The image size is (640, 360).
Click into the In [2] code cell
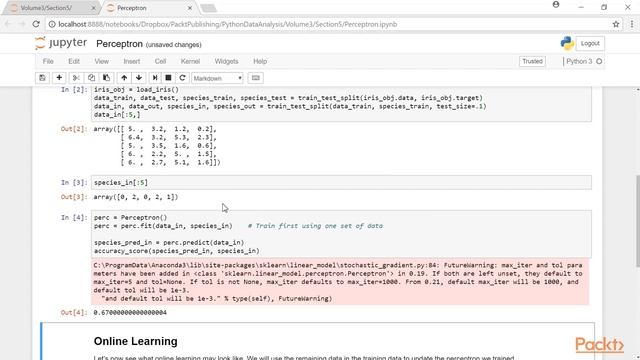tap(341, 104)
